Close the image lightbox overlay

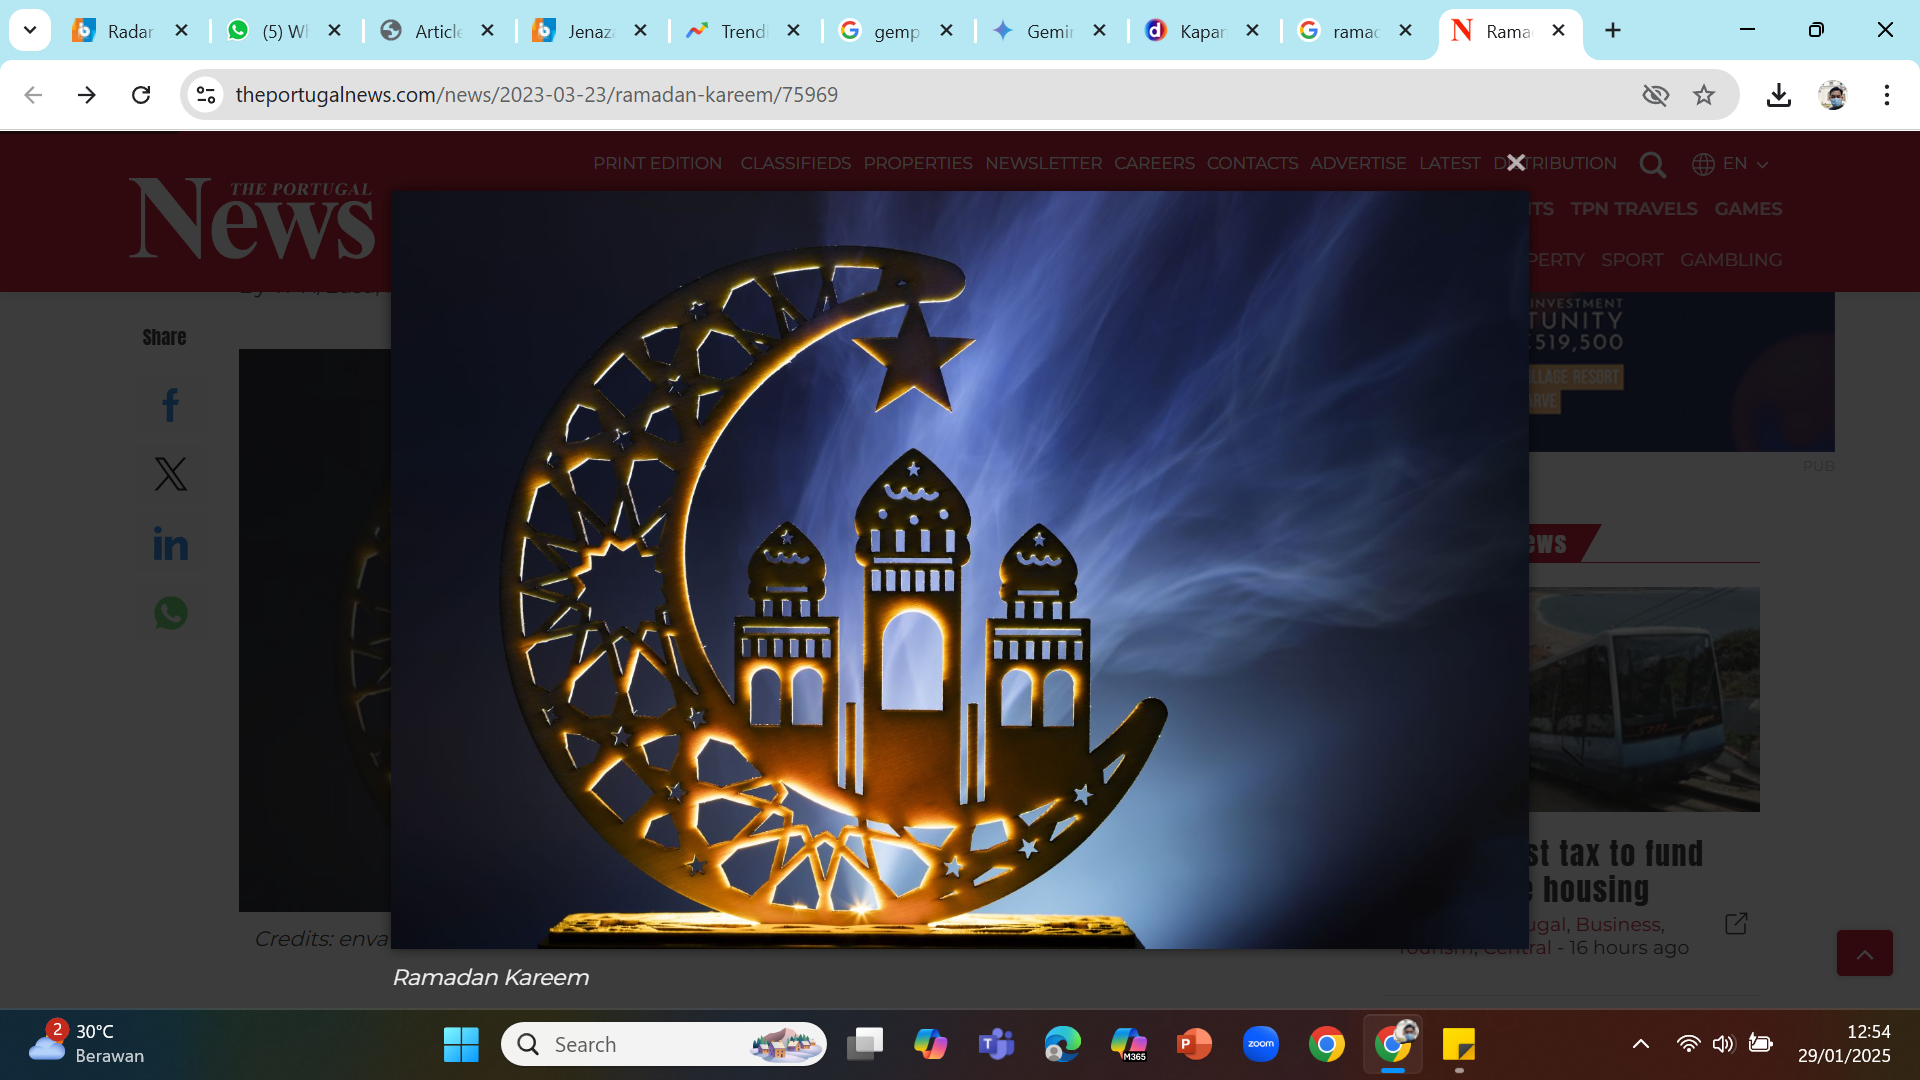[x=1516, y=162]
